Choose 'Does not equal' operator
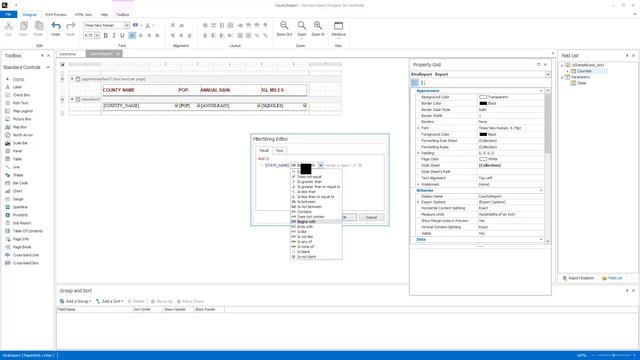This screenshot has width=640, height=360. click(x=316, y=177)
